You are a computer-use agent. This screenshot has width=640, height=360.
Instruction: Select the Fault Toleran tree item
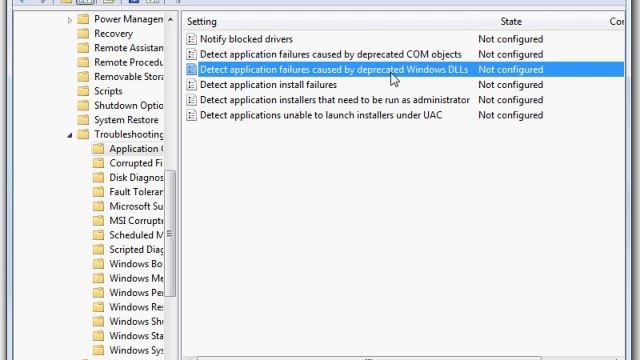[136, 192]
